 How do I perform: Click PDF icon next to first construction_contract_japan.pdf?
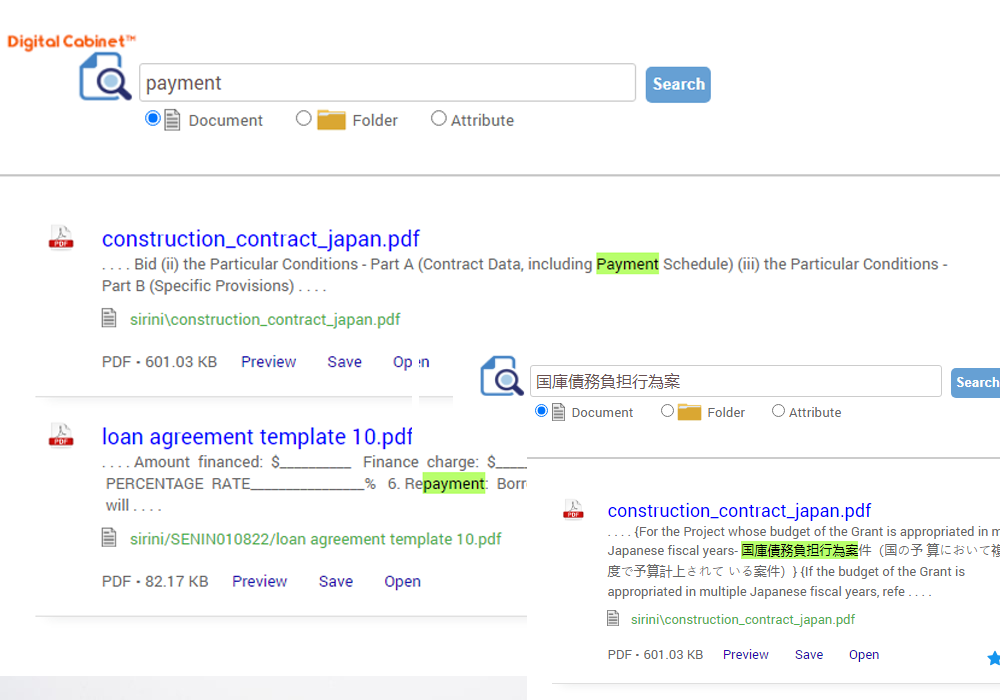click(62, 238)
